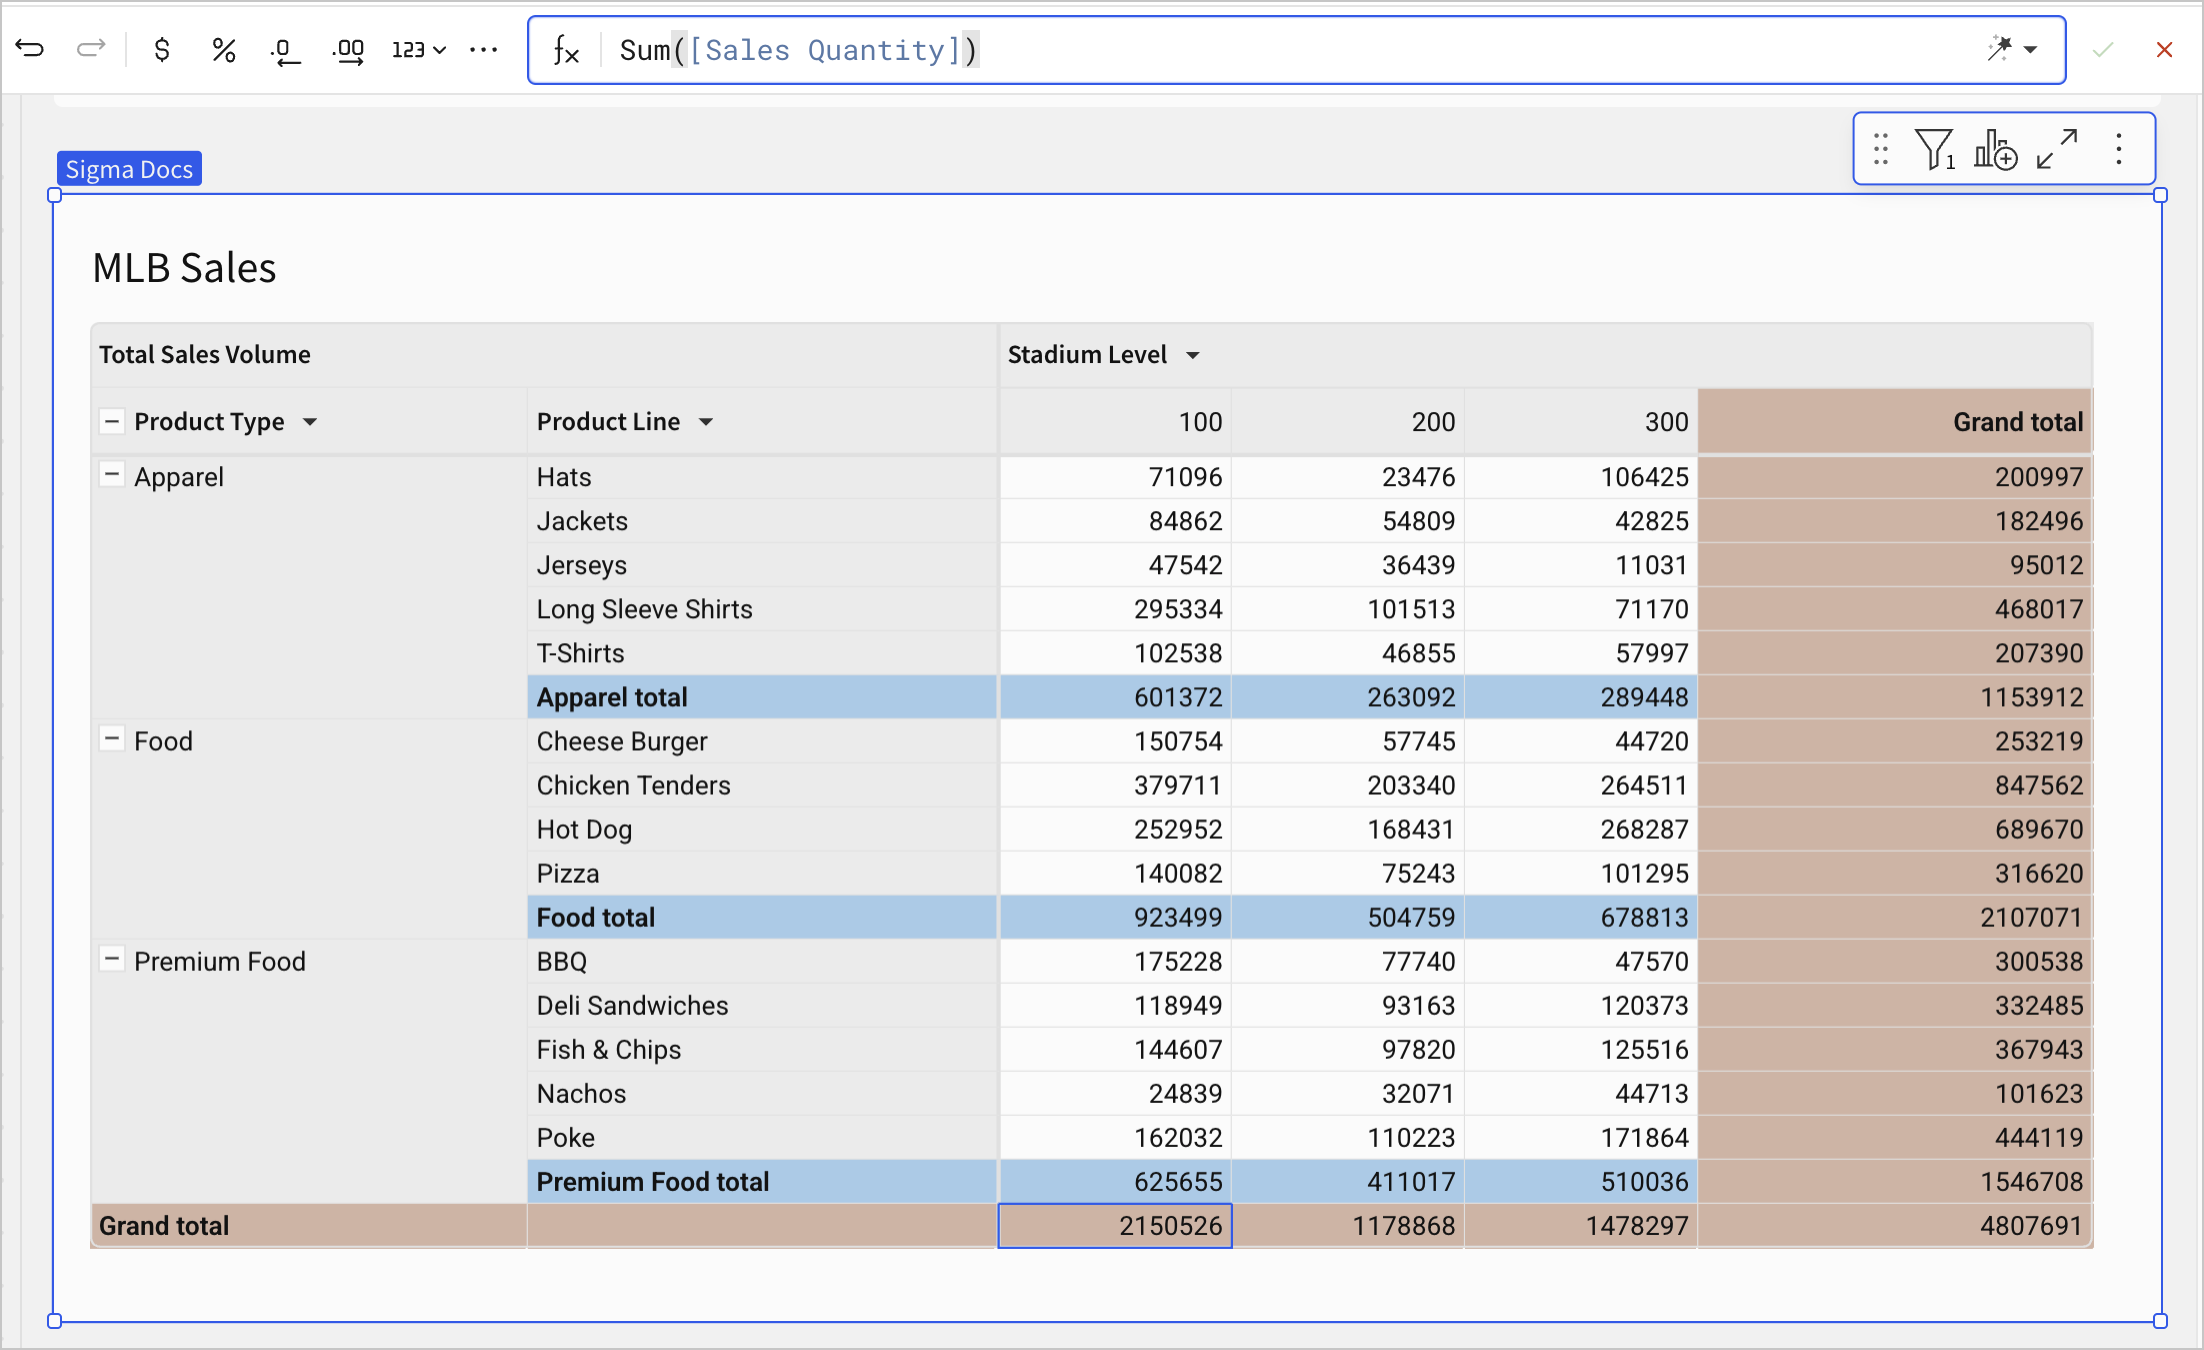This screenshot has width=2204, height=1350.
Task: Decrease decimal places
Action: click(x=286, y=48)
